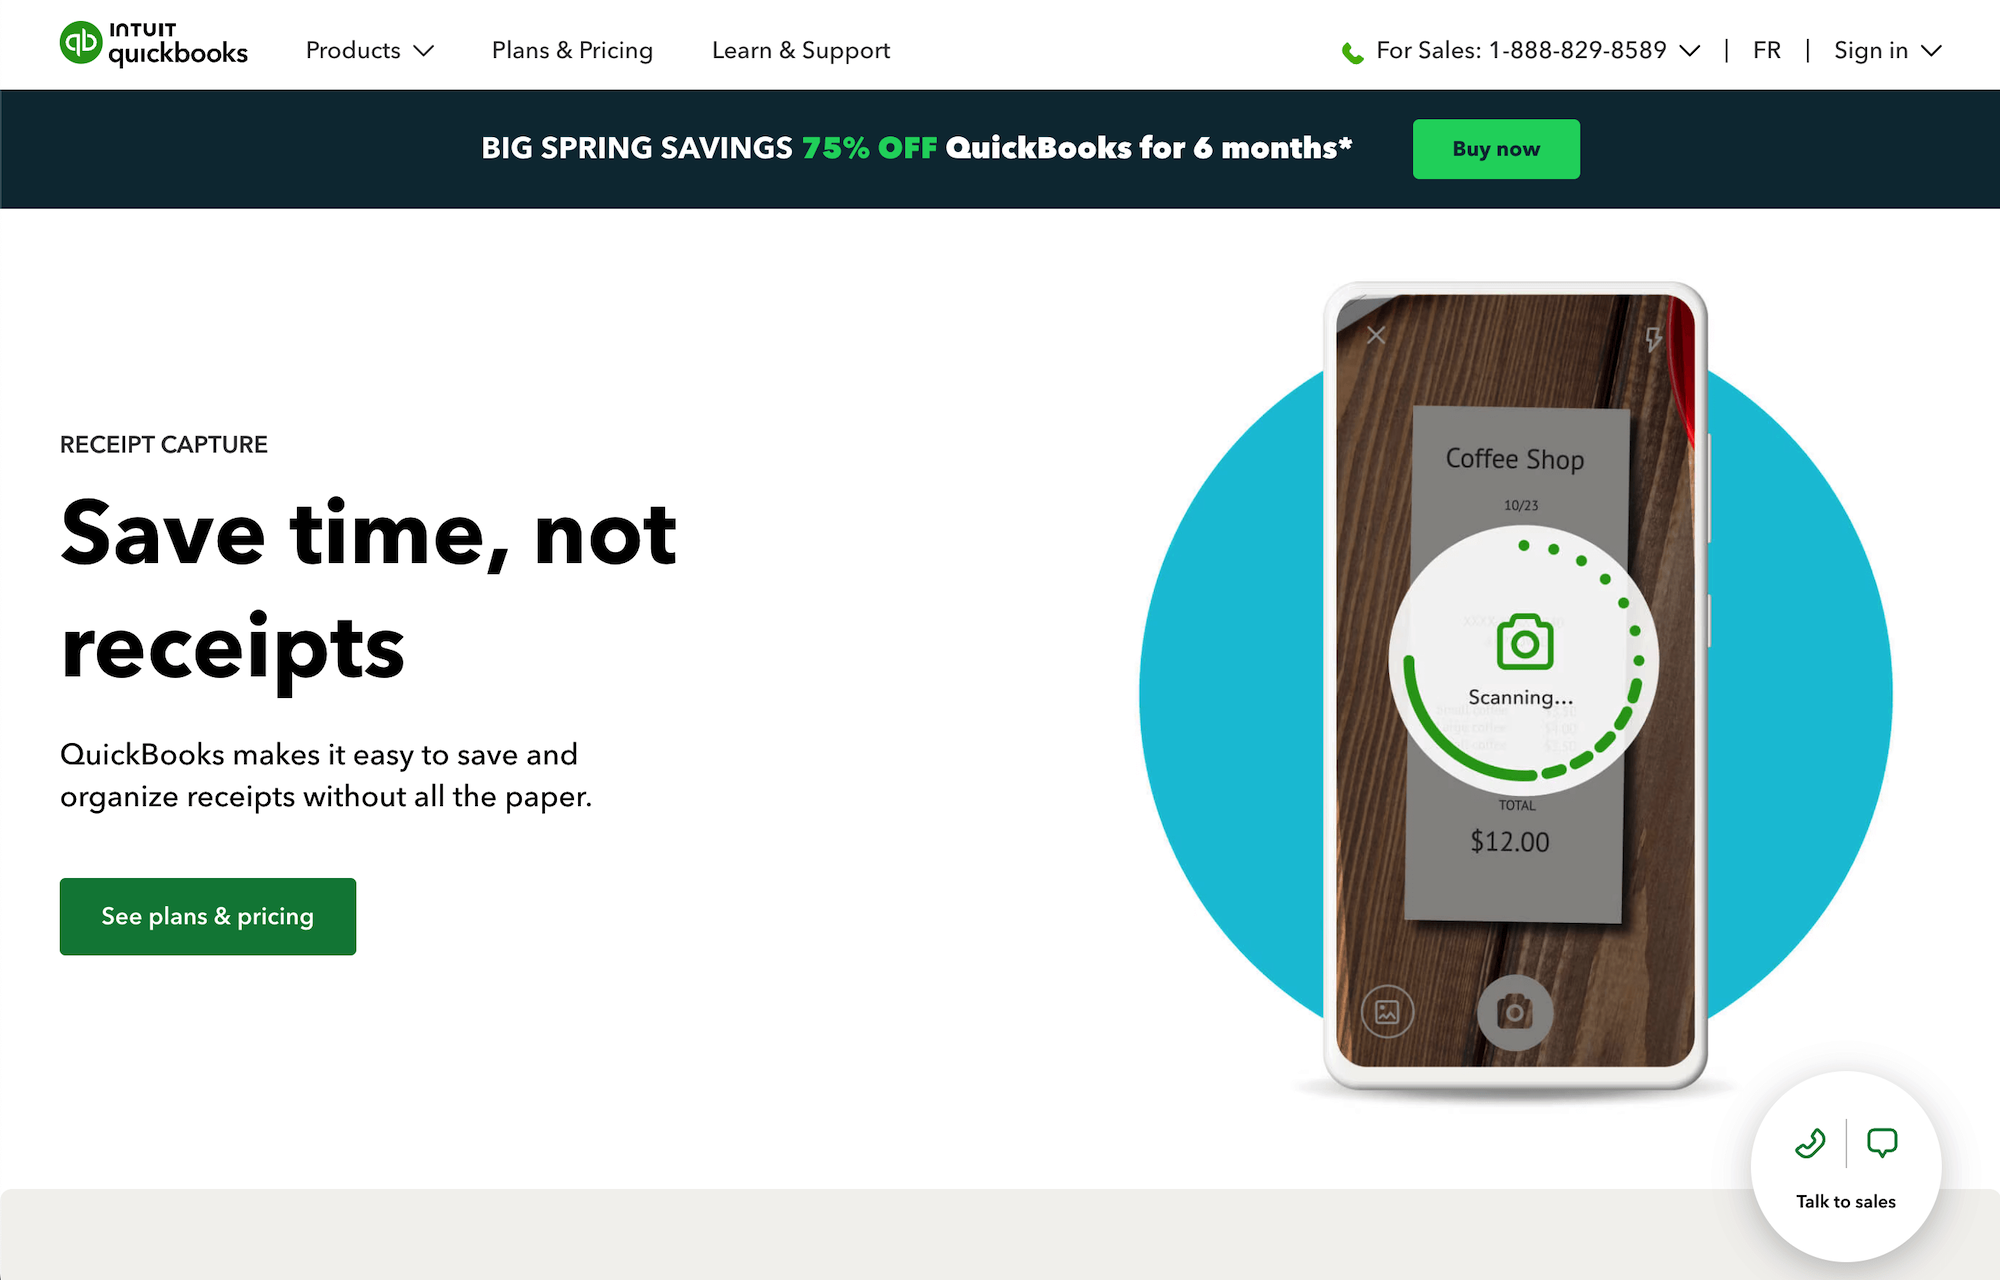Click the Talk to Sales chat icon
Viewport: 2000px width, 1280px height.
[x=1882, y=1143]
